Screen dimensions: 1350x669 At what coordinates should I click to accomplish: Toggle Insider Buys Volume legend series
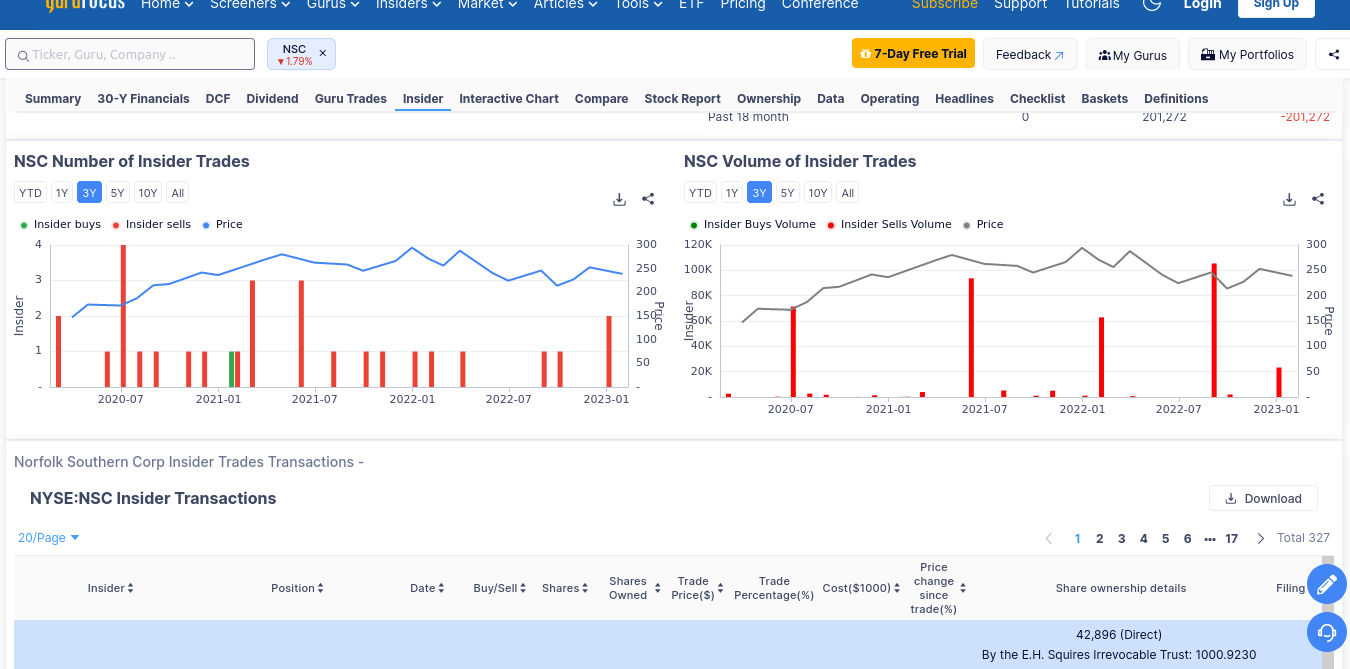(x=752, y=224)
